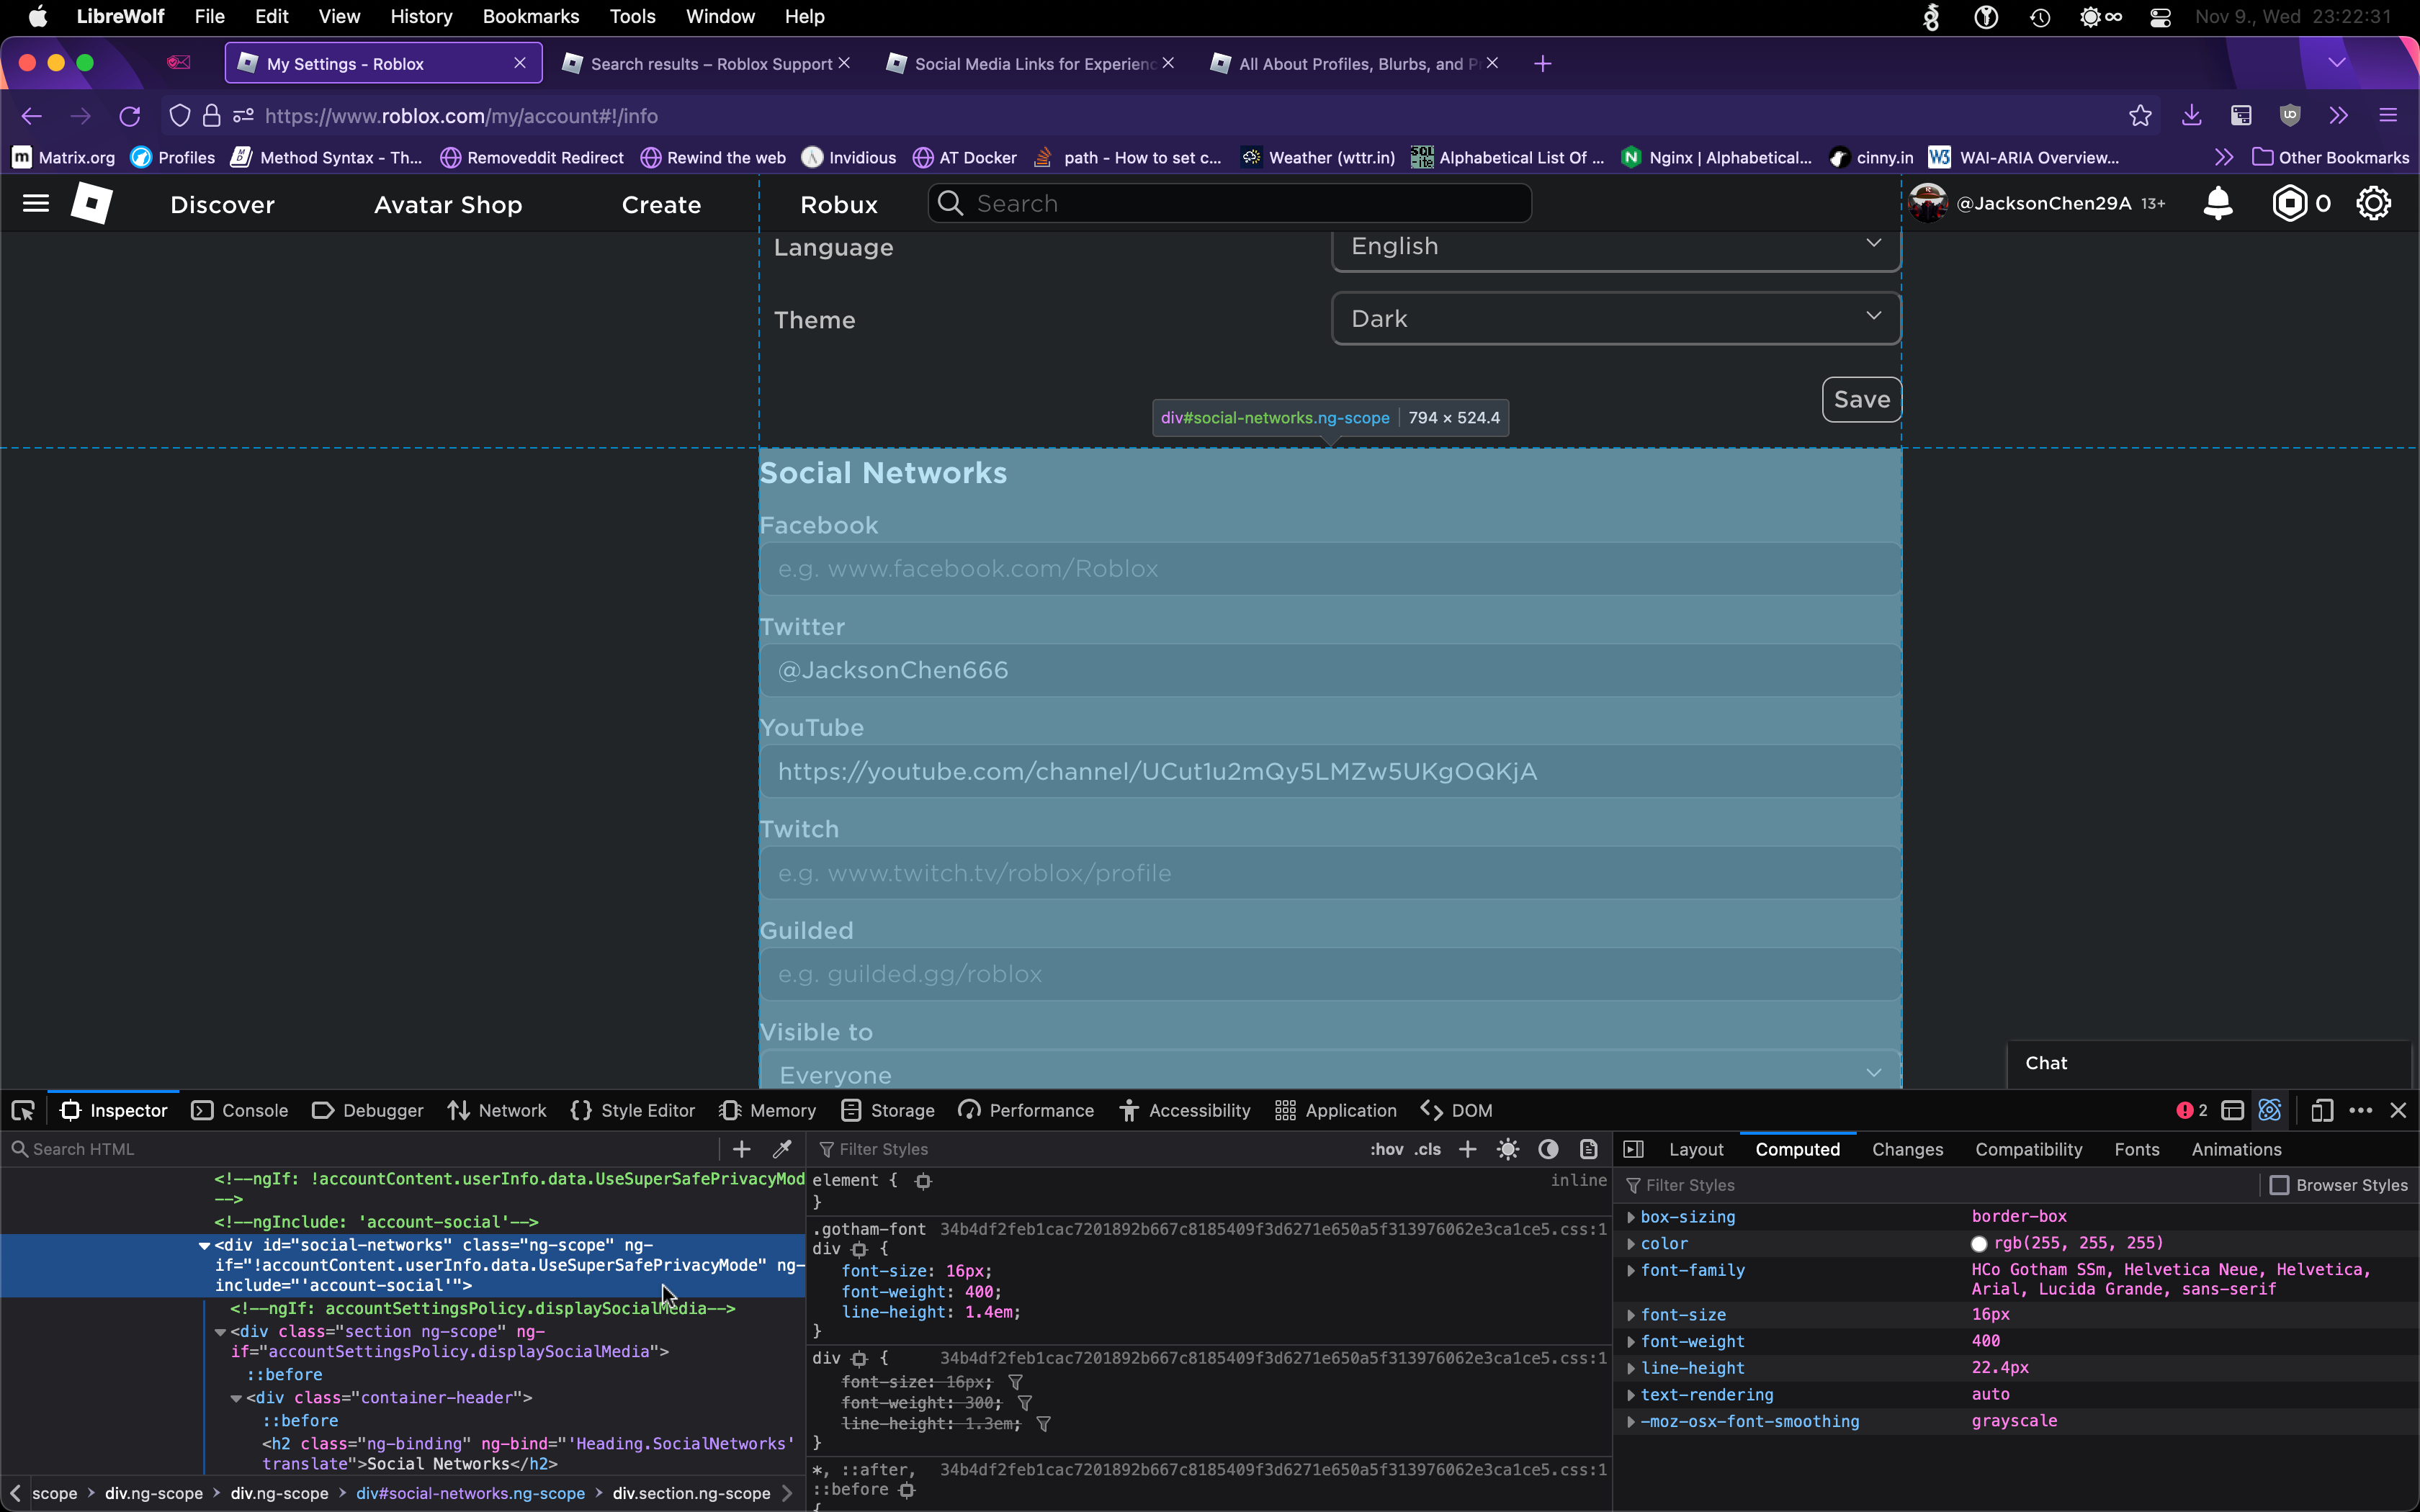The width and height of the screenshot is (2420, 1512).
Task: Grab a page color with the eyedropper
Action: tap(783, 1148)
